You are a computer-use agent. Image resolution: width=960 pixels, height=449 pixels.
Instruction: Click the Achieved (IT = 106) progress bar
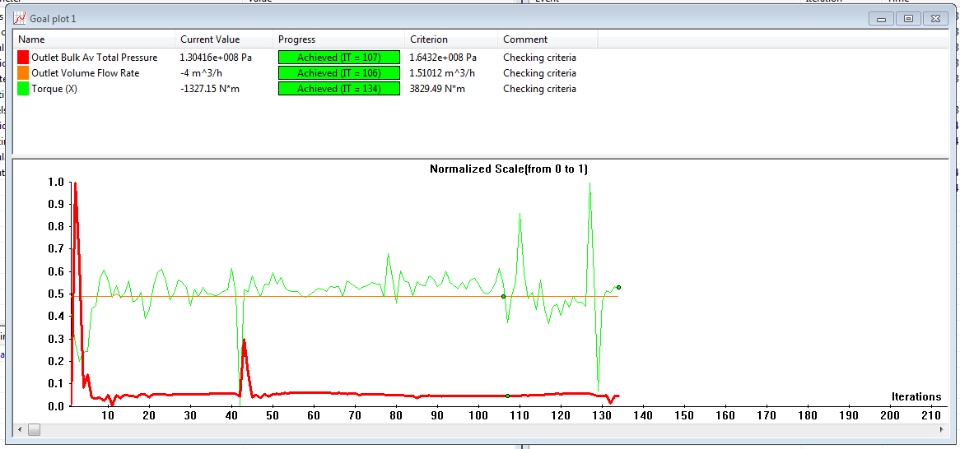pyautogui.click(x=339, y=74)
